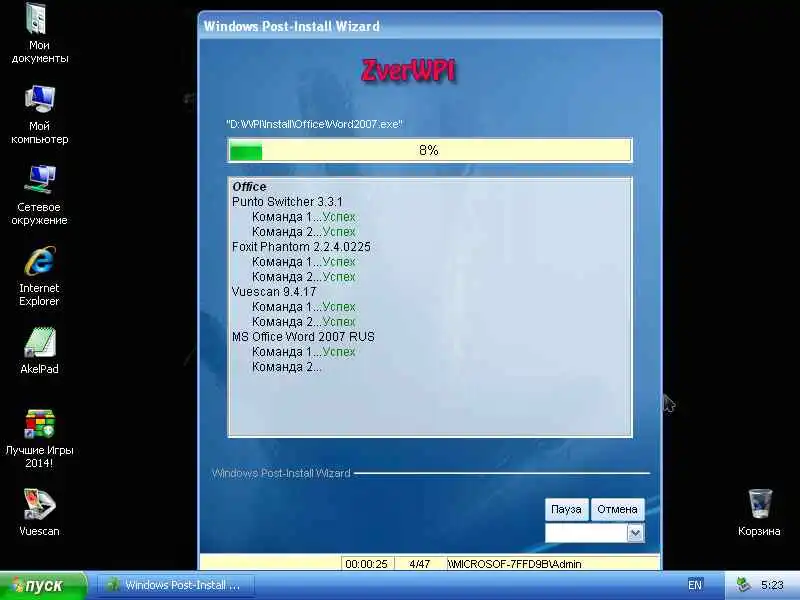Click the 00:00:25 elapsed time field
The height and width of the screenshot is (600, 800).
tap(367, 564)
